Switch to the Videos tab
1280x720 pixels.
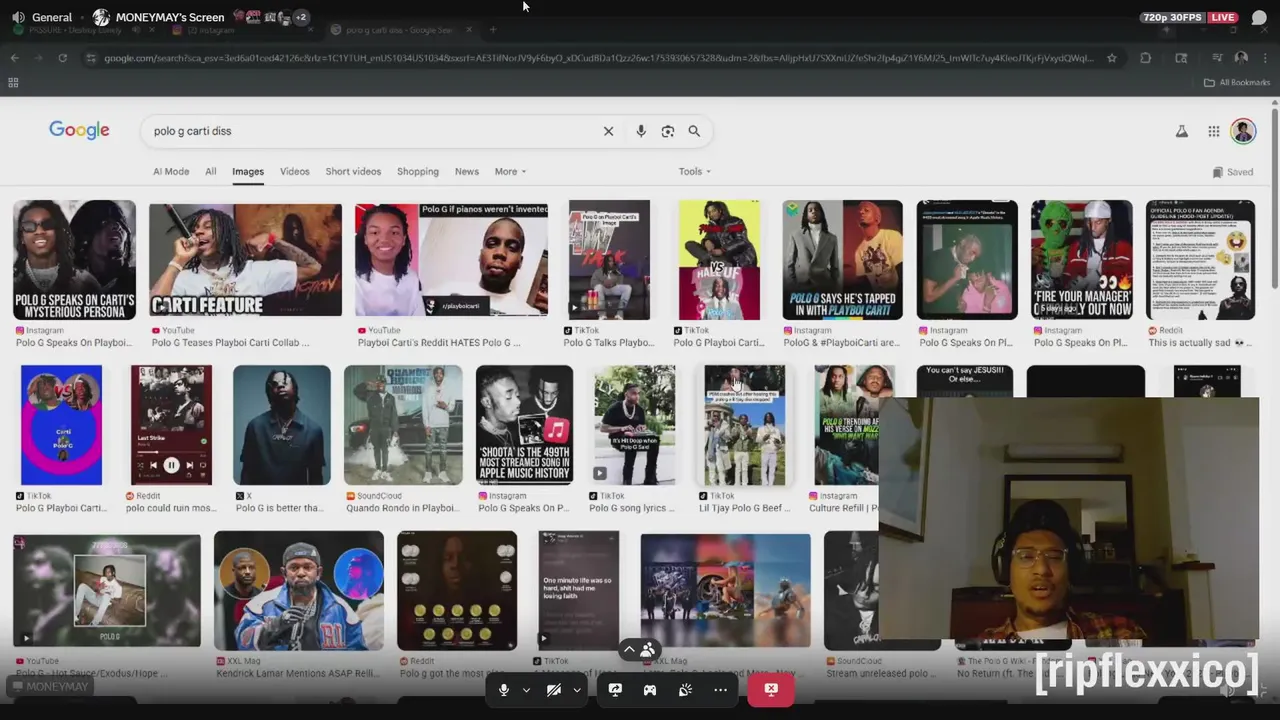coord(295,171)
